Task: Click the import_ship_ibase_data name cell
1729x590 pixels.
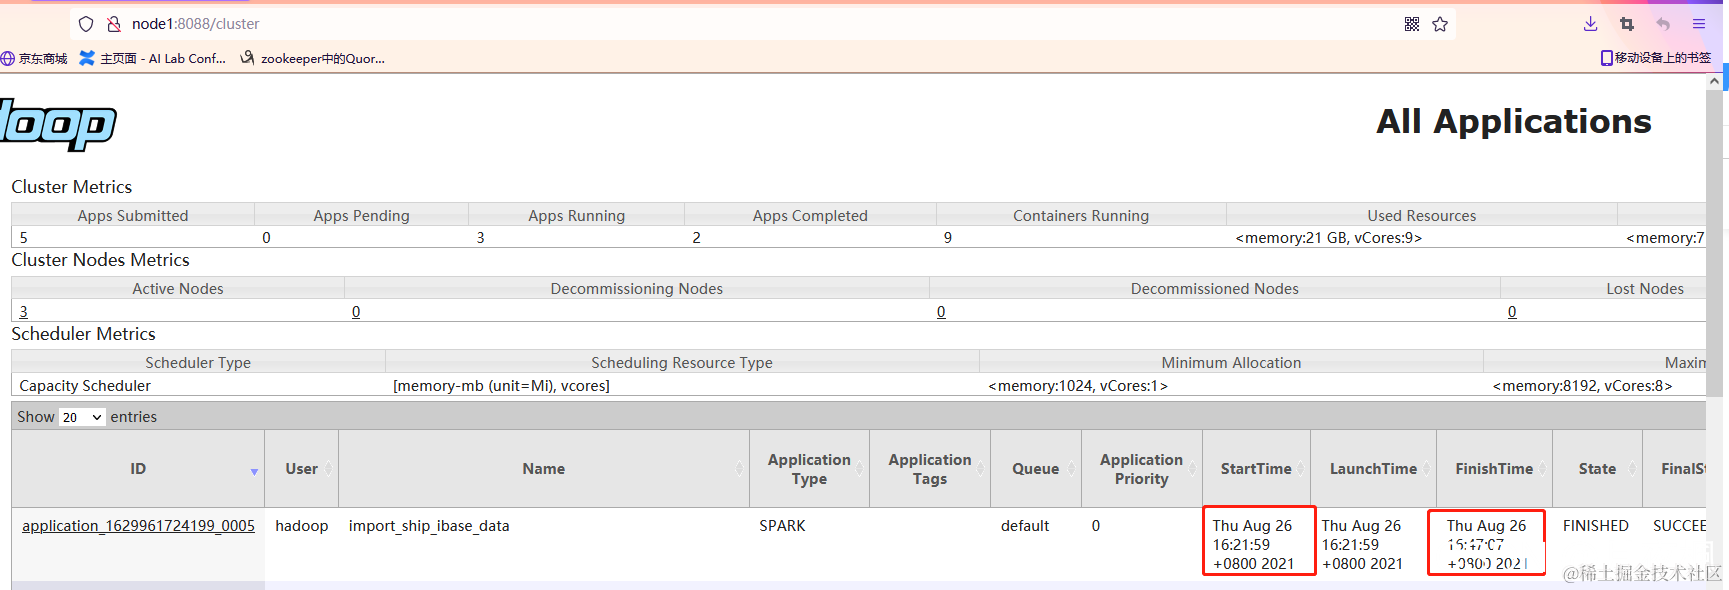Action: point(429,526)
